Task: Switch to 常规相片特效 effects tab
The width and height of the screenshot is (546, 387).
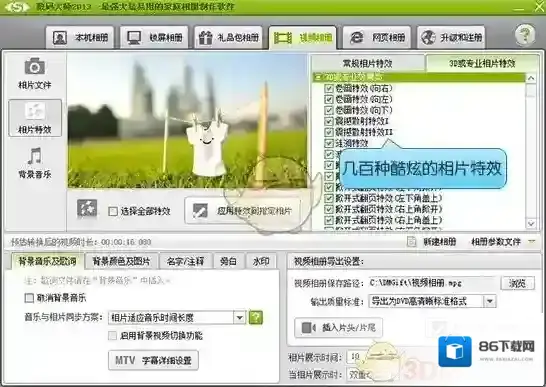Action: (368, 63)
